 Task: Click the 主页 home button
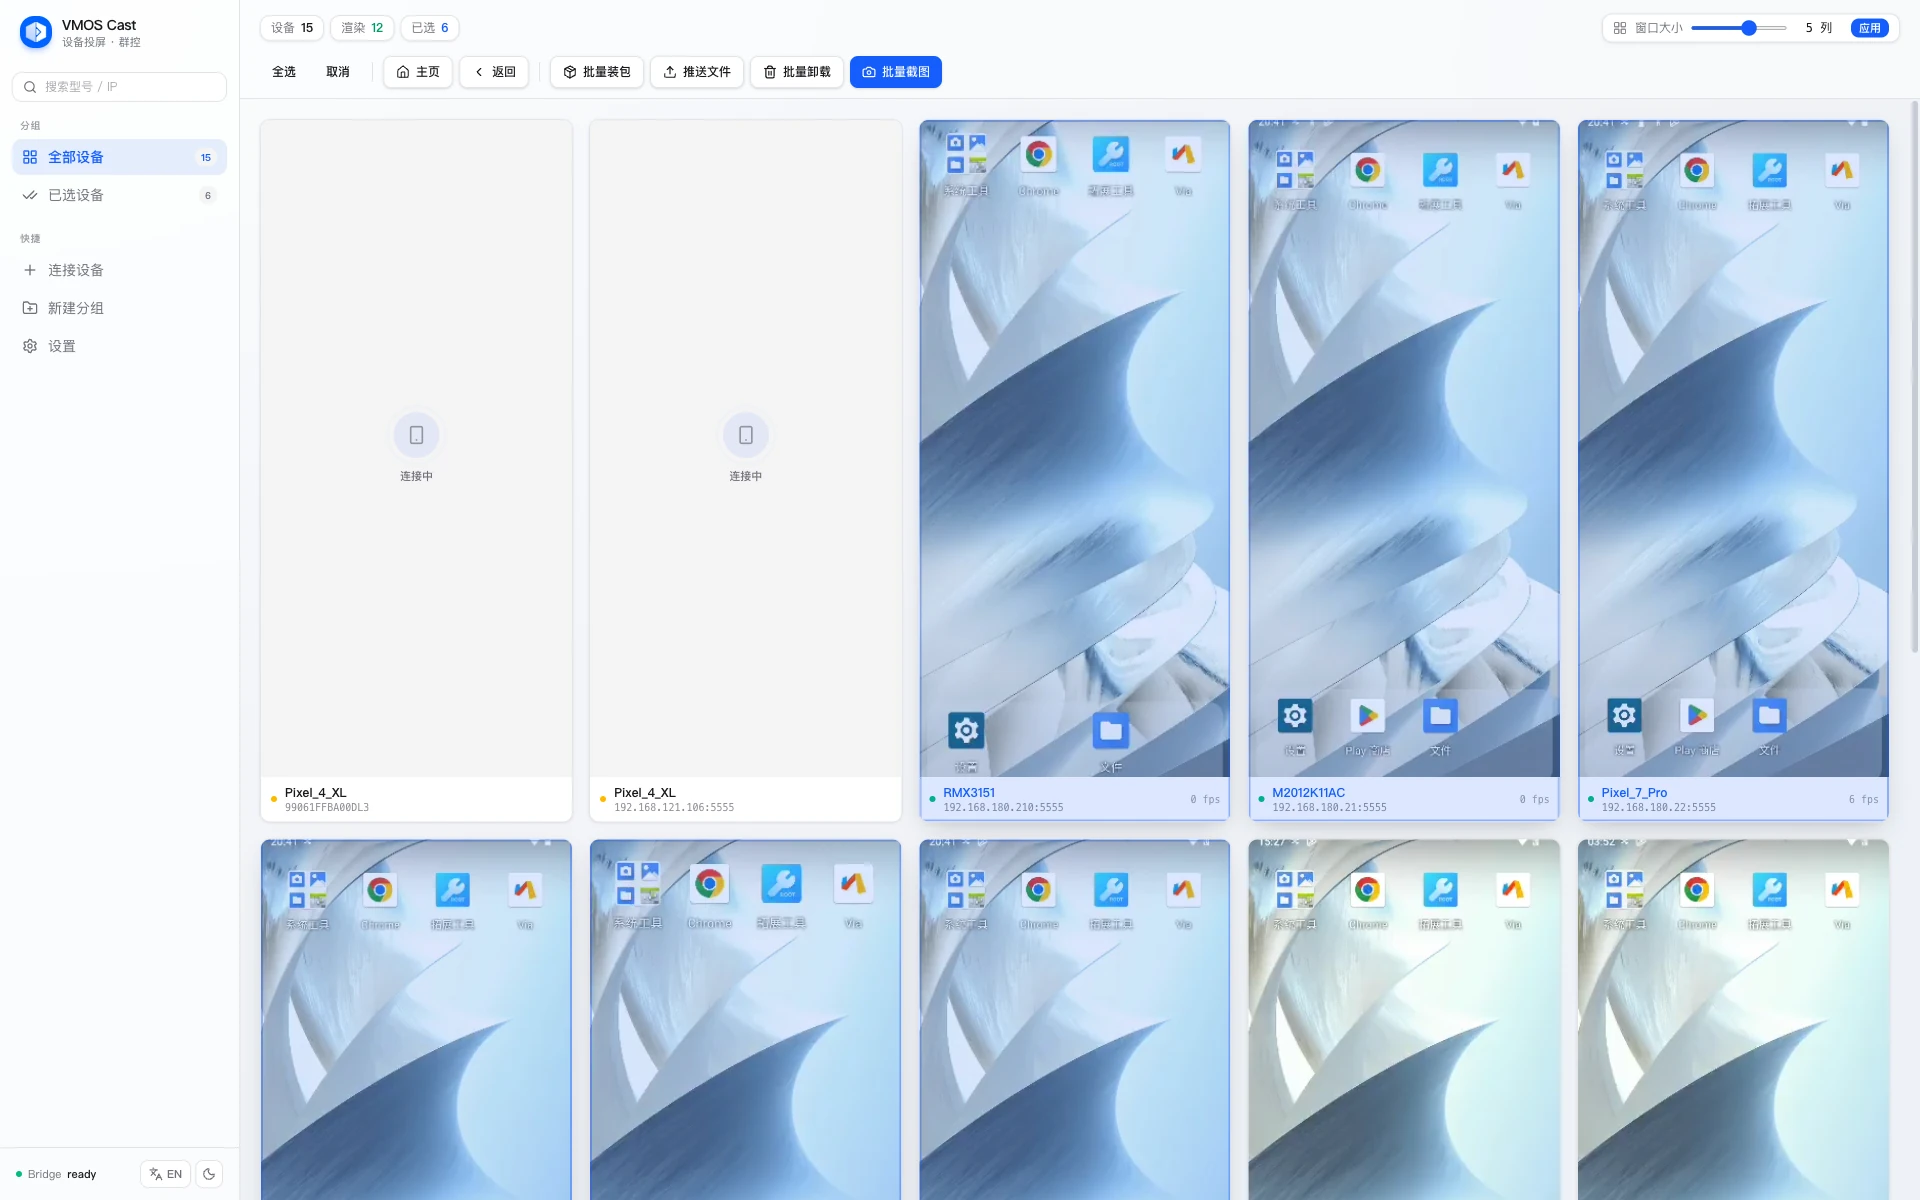(418, 72)
